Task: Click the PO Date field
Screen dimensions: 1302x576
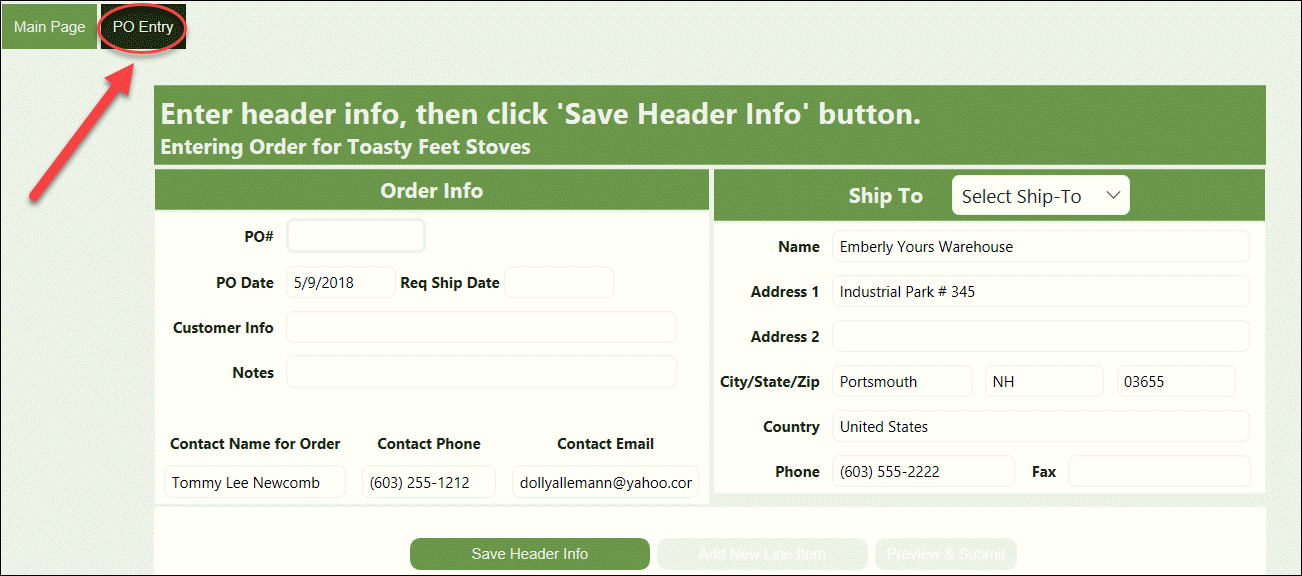Action: [x=340, y=282]
